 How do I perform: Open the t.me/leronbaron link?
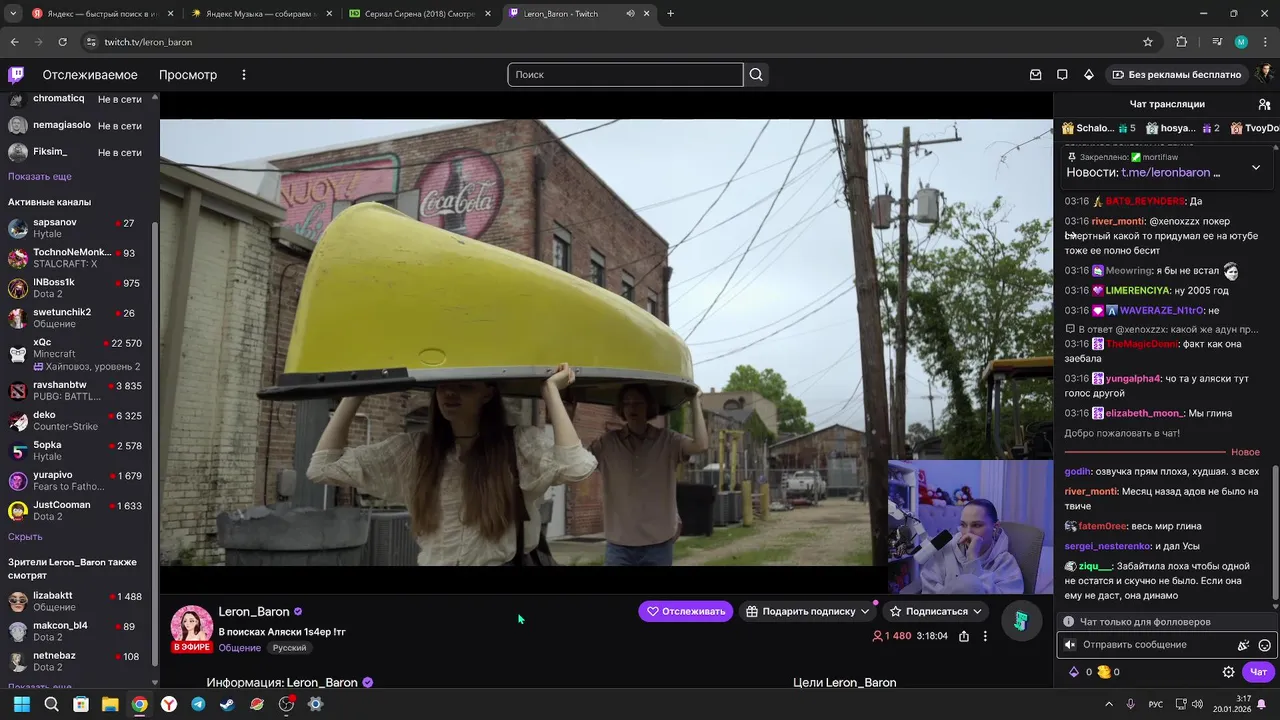[1165, 173]
